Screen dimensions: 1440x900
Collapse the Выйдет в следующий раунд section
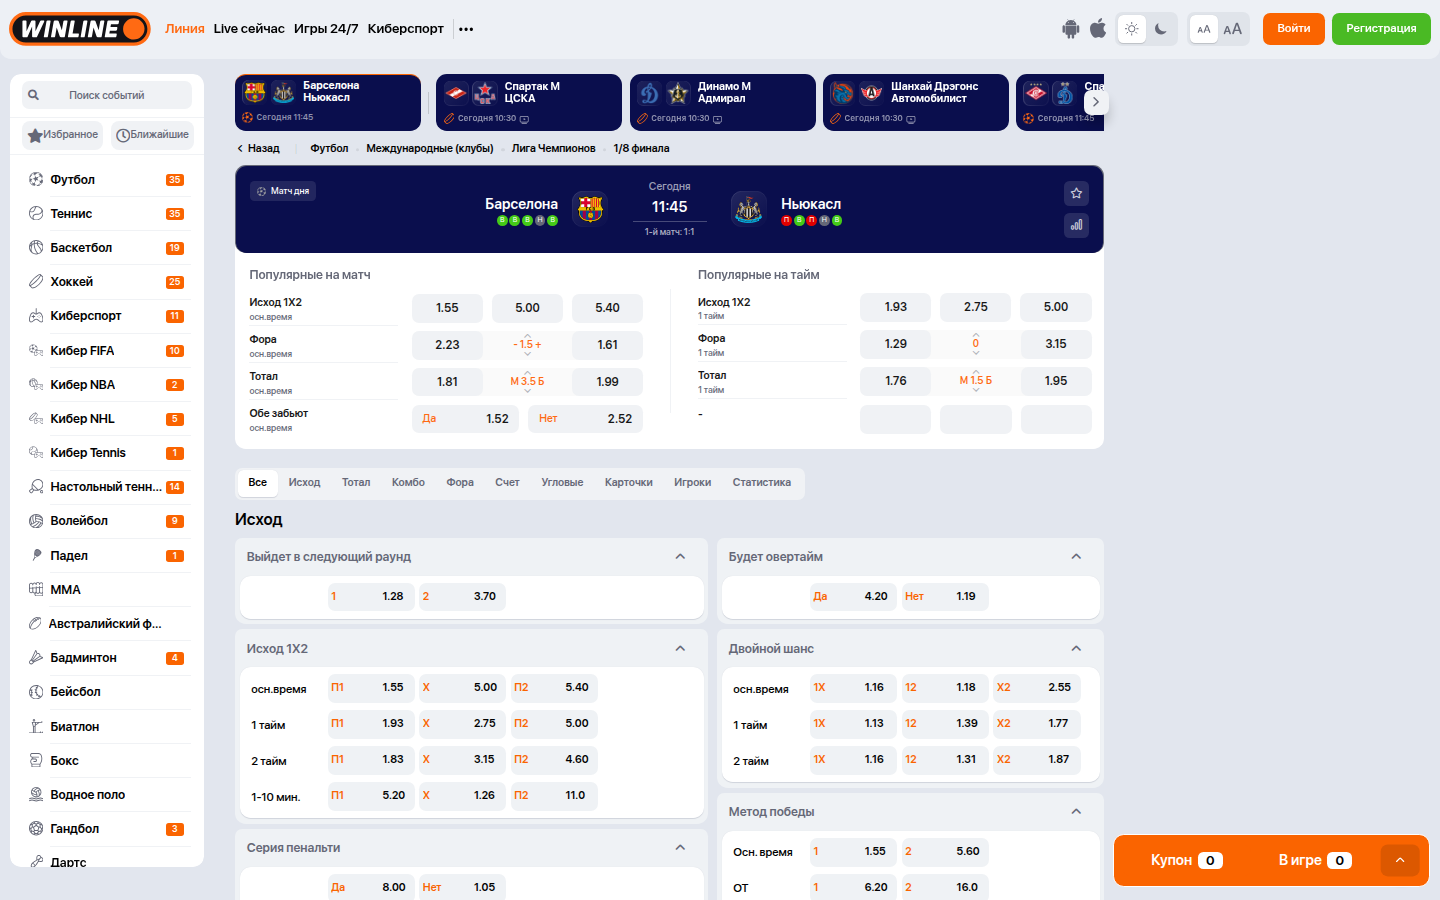coord(680,557)
